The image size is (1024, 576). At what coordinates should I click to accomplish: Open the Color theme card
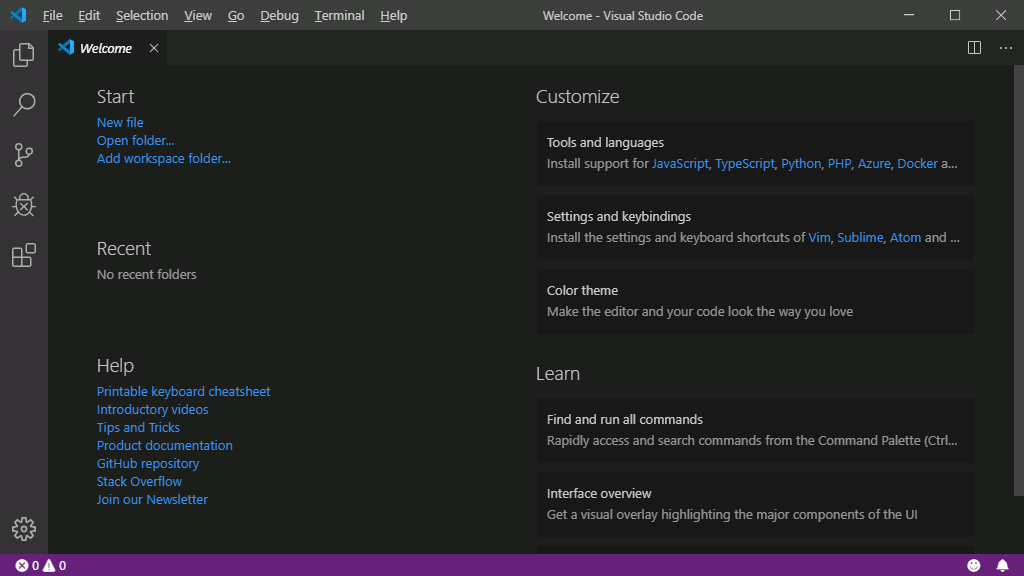(x=755, y=301)
